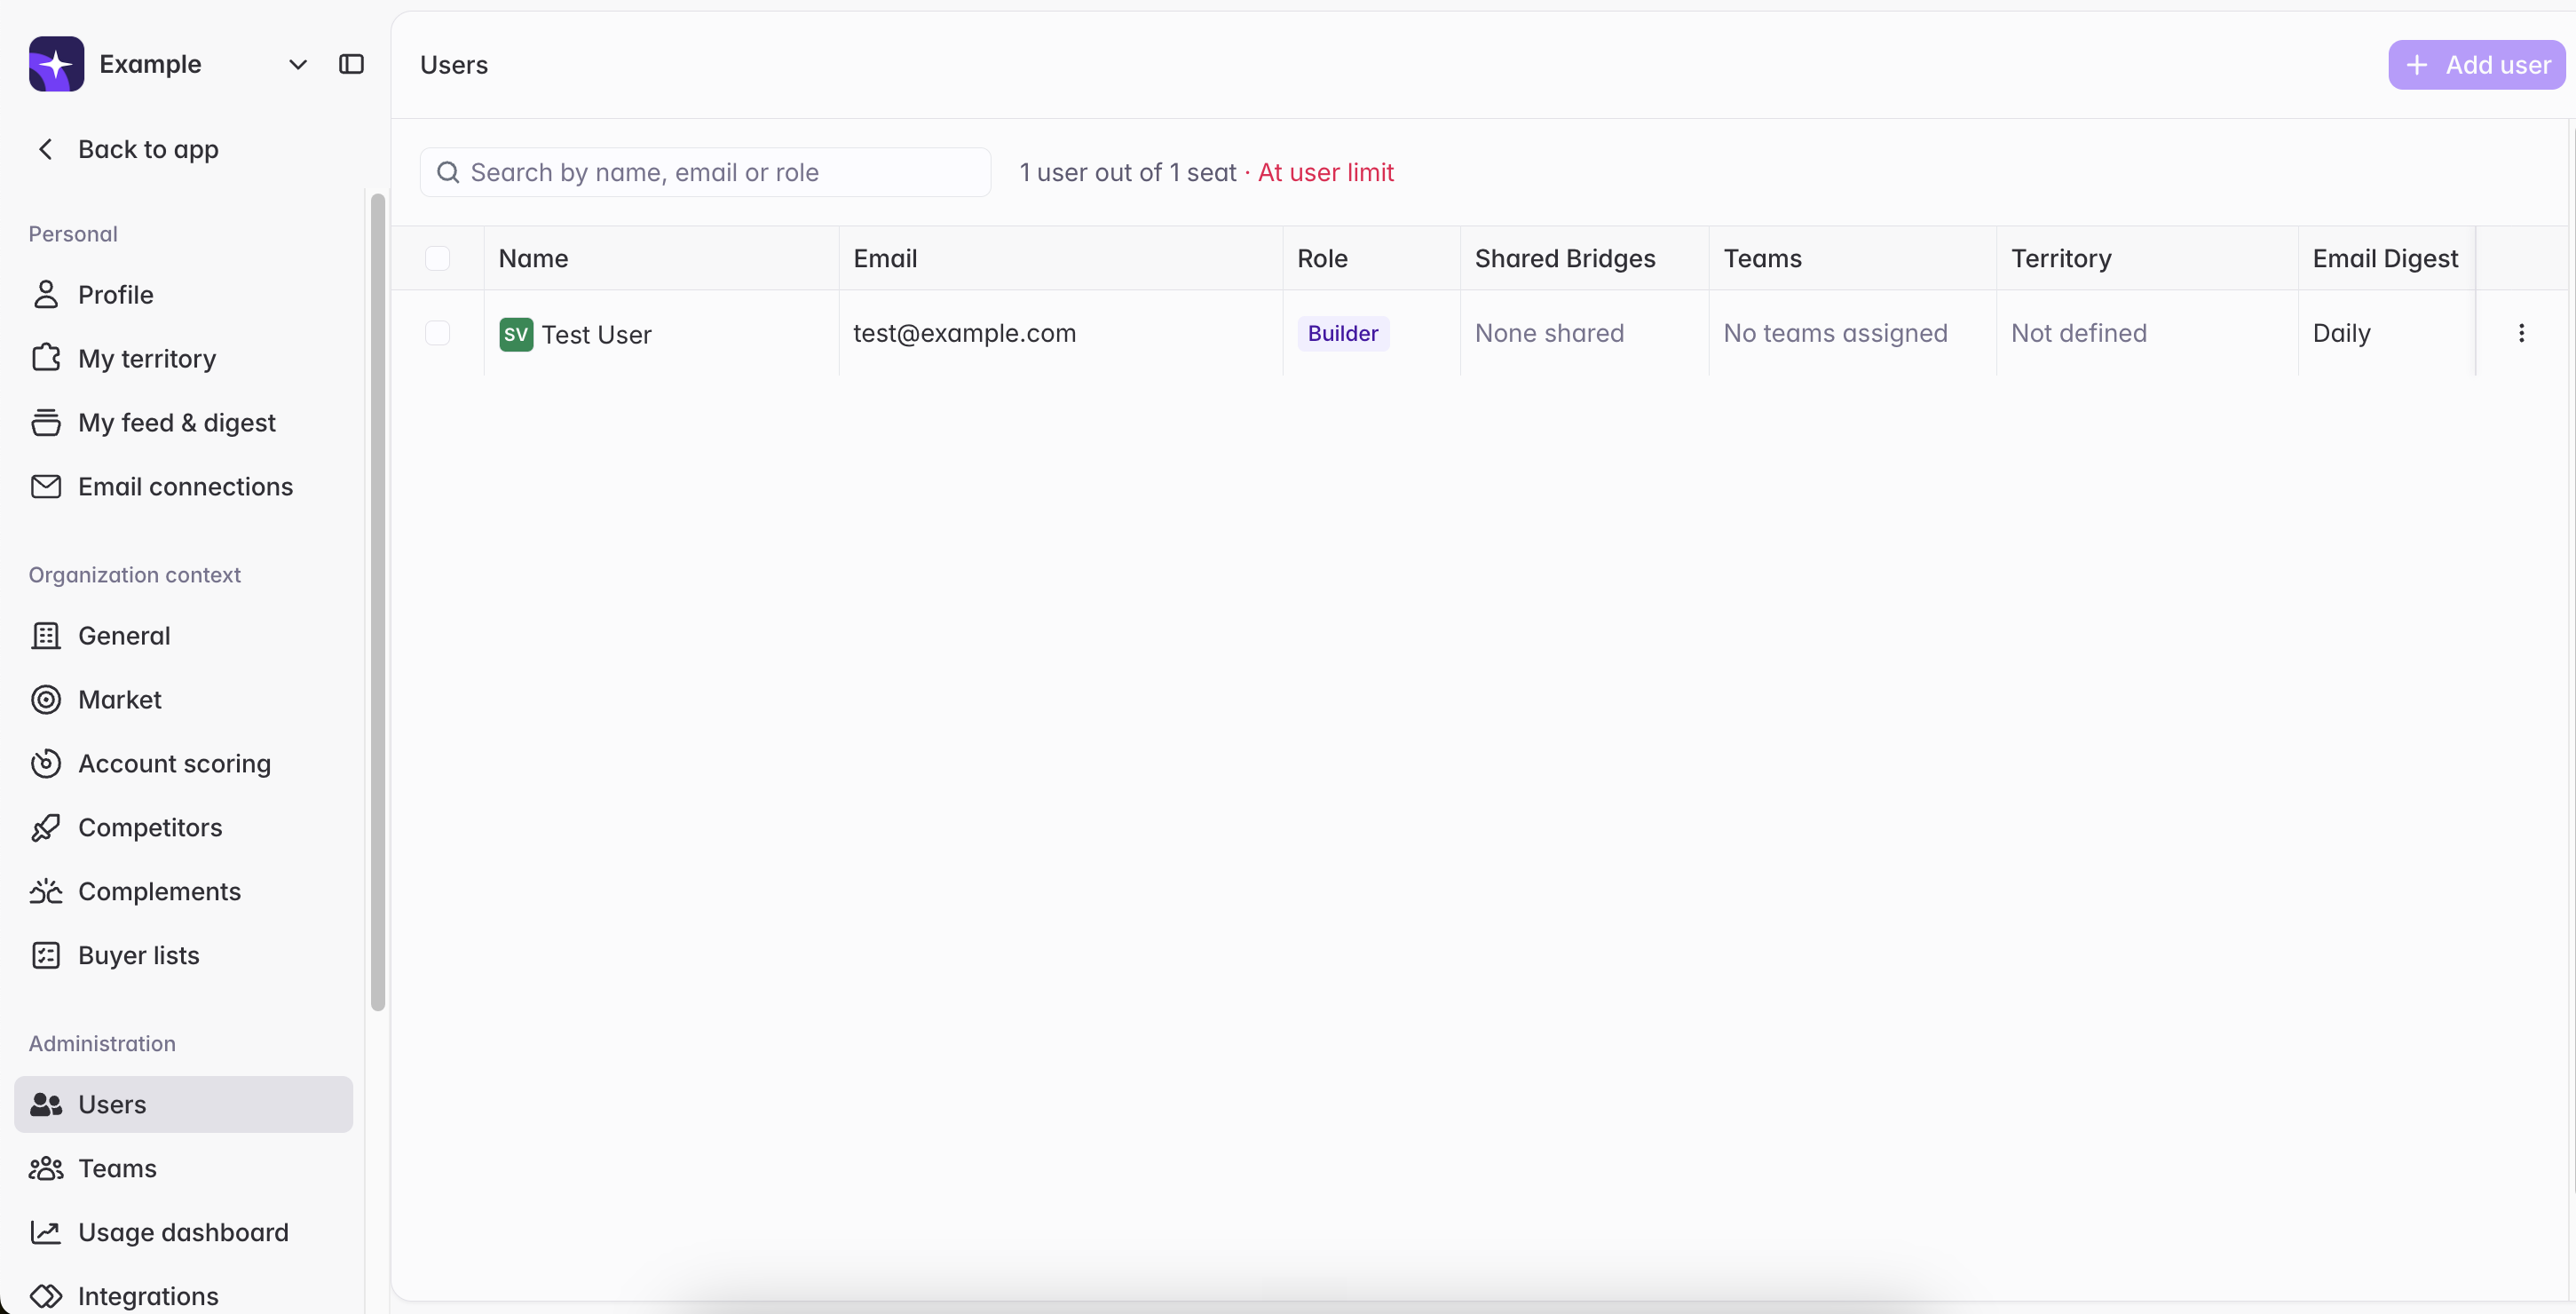Viewport: 2576px width, 1314px height.
Task: Click the Example app logo icon
Action: (x=56, y=64)
